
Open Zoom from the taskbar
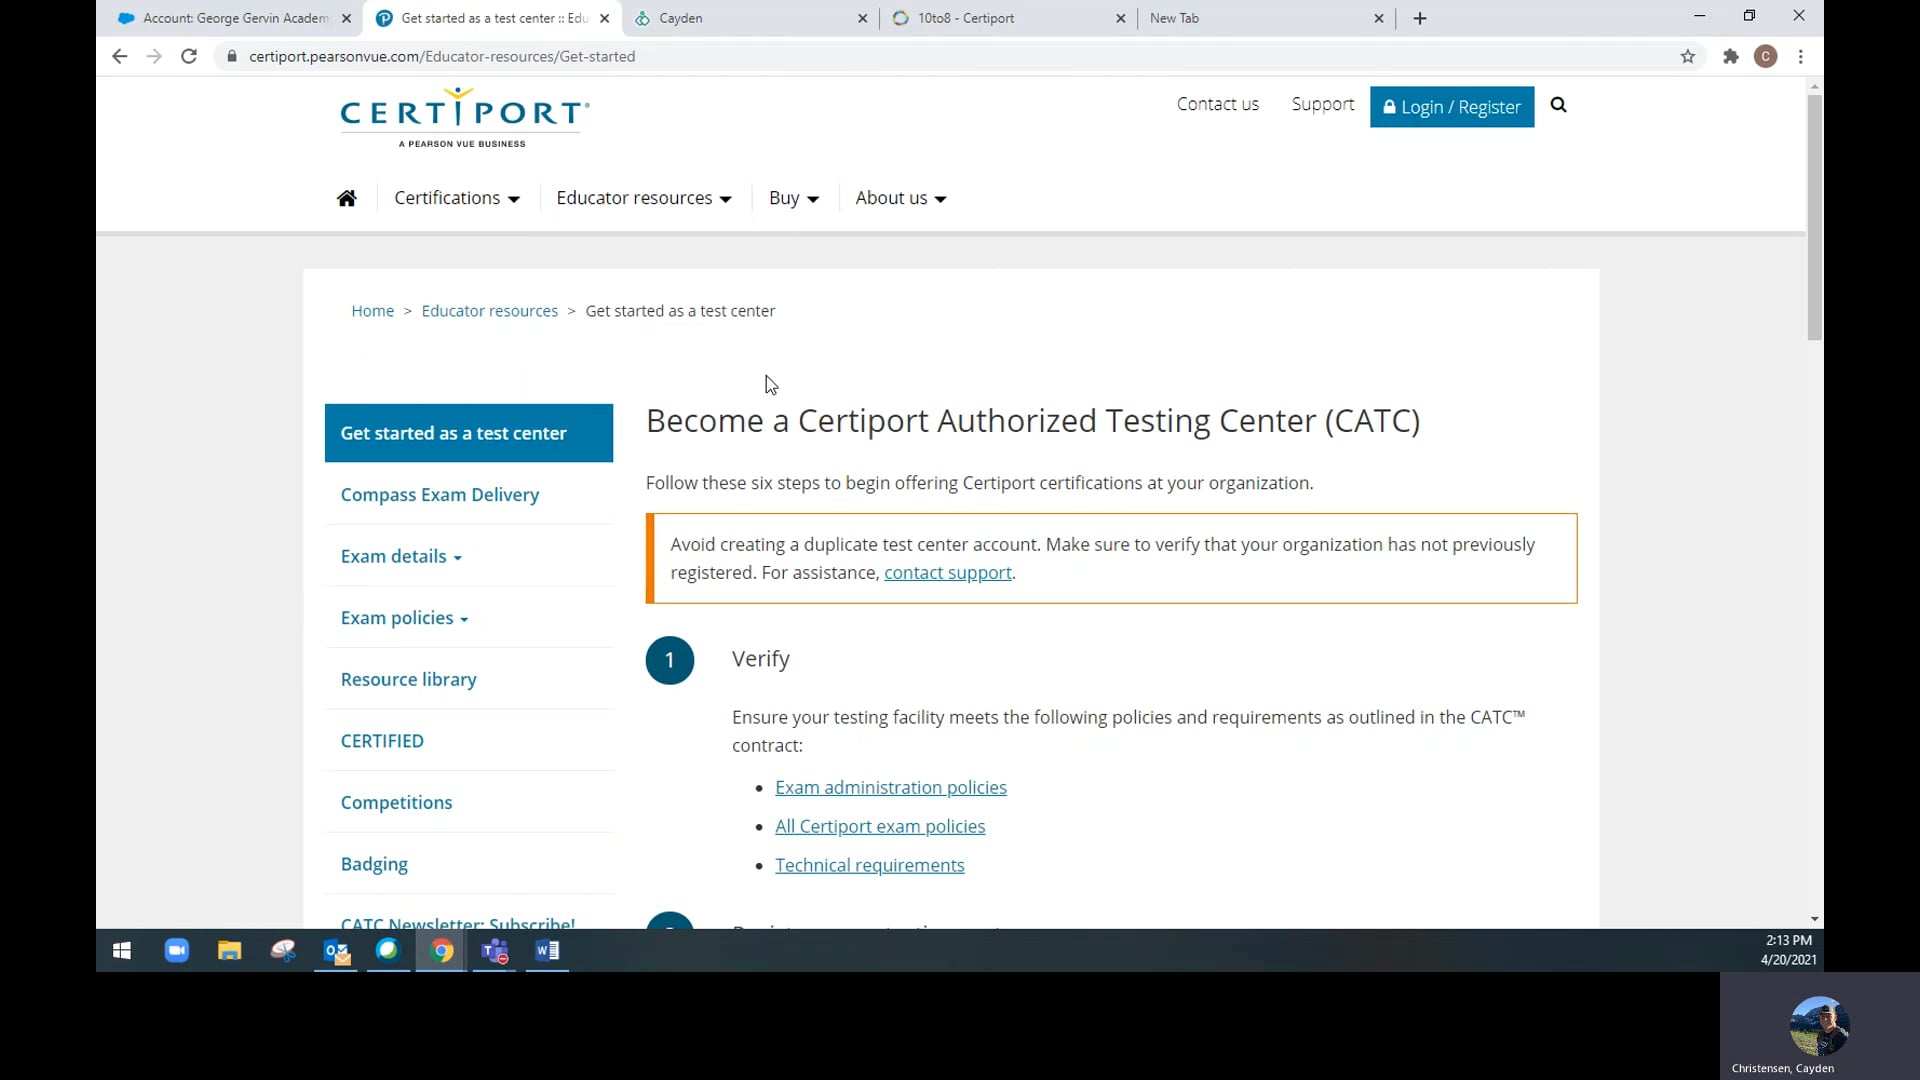177,951
